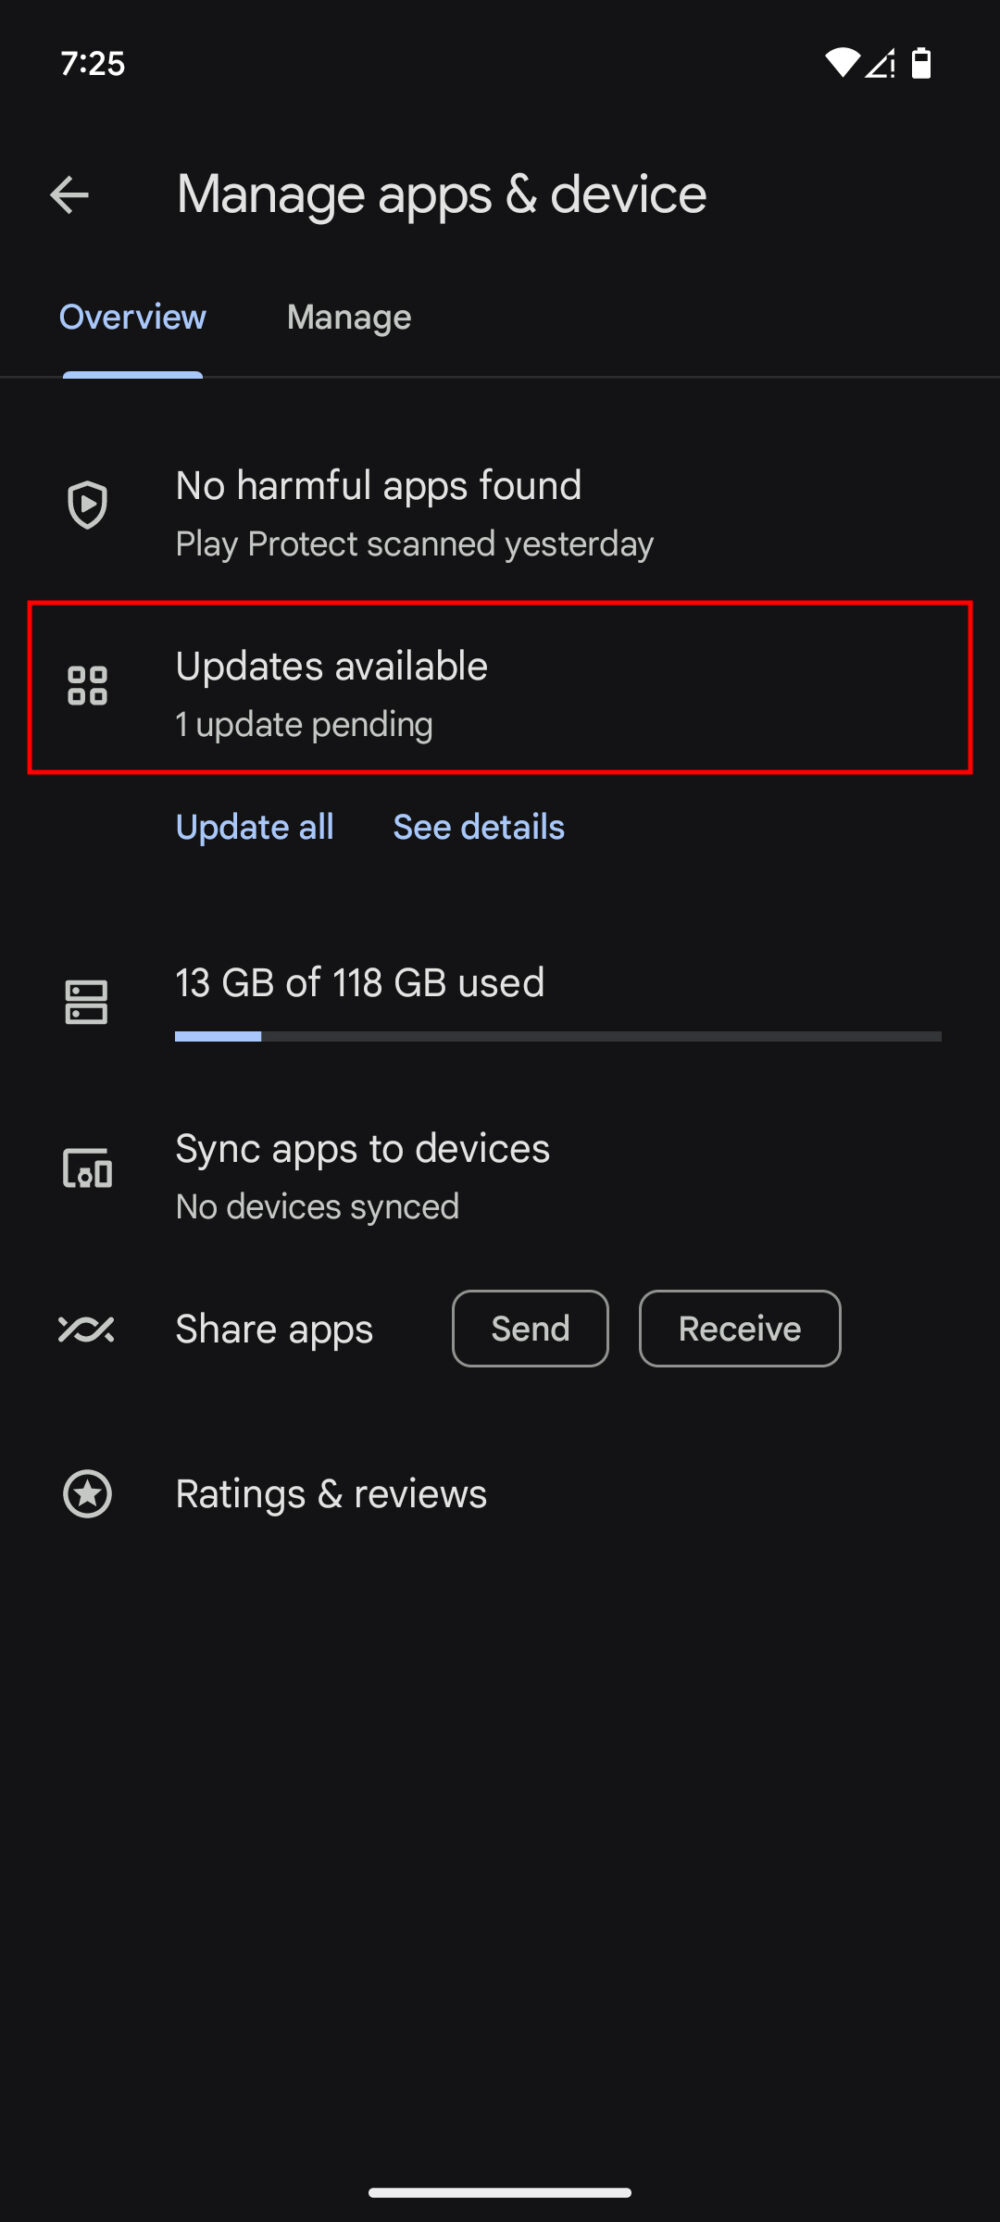This screenshot has height=2222, width=1000.
Task: Click the battery status icon
Action: [x=919, y=62]
